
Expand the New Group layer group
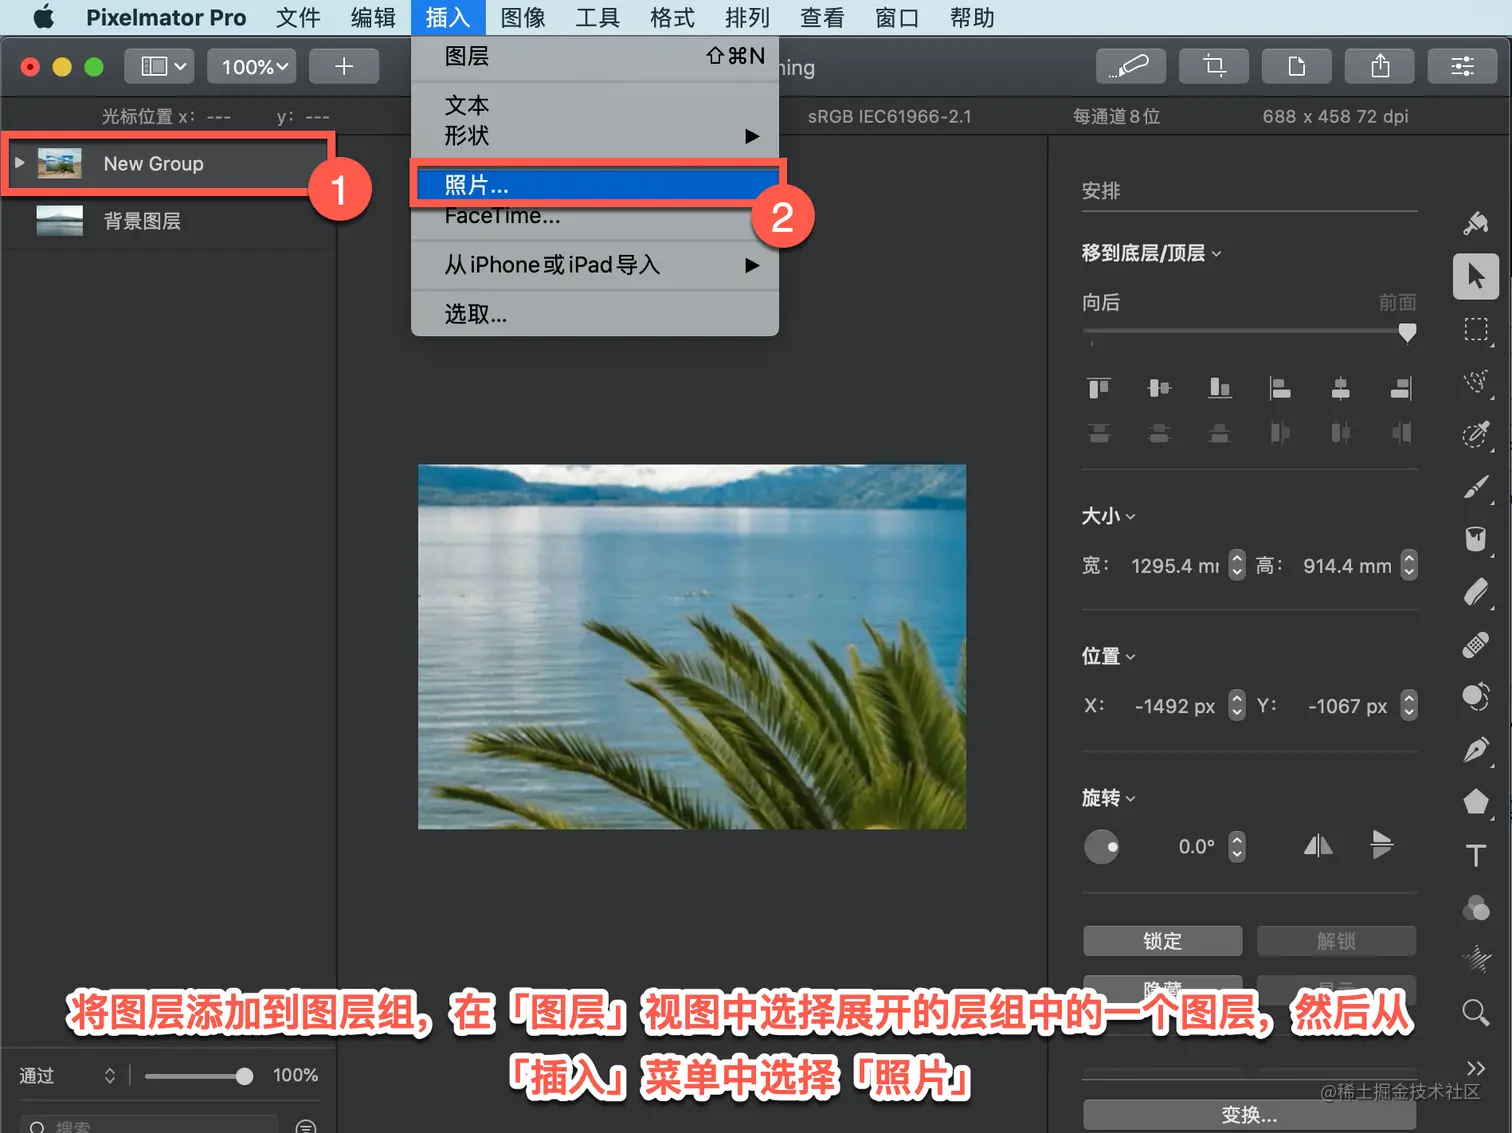click(20, 162)
